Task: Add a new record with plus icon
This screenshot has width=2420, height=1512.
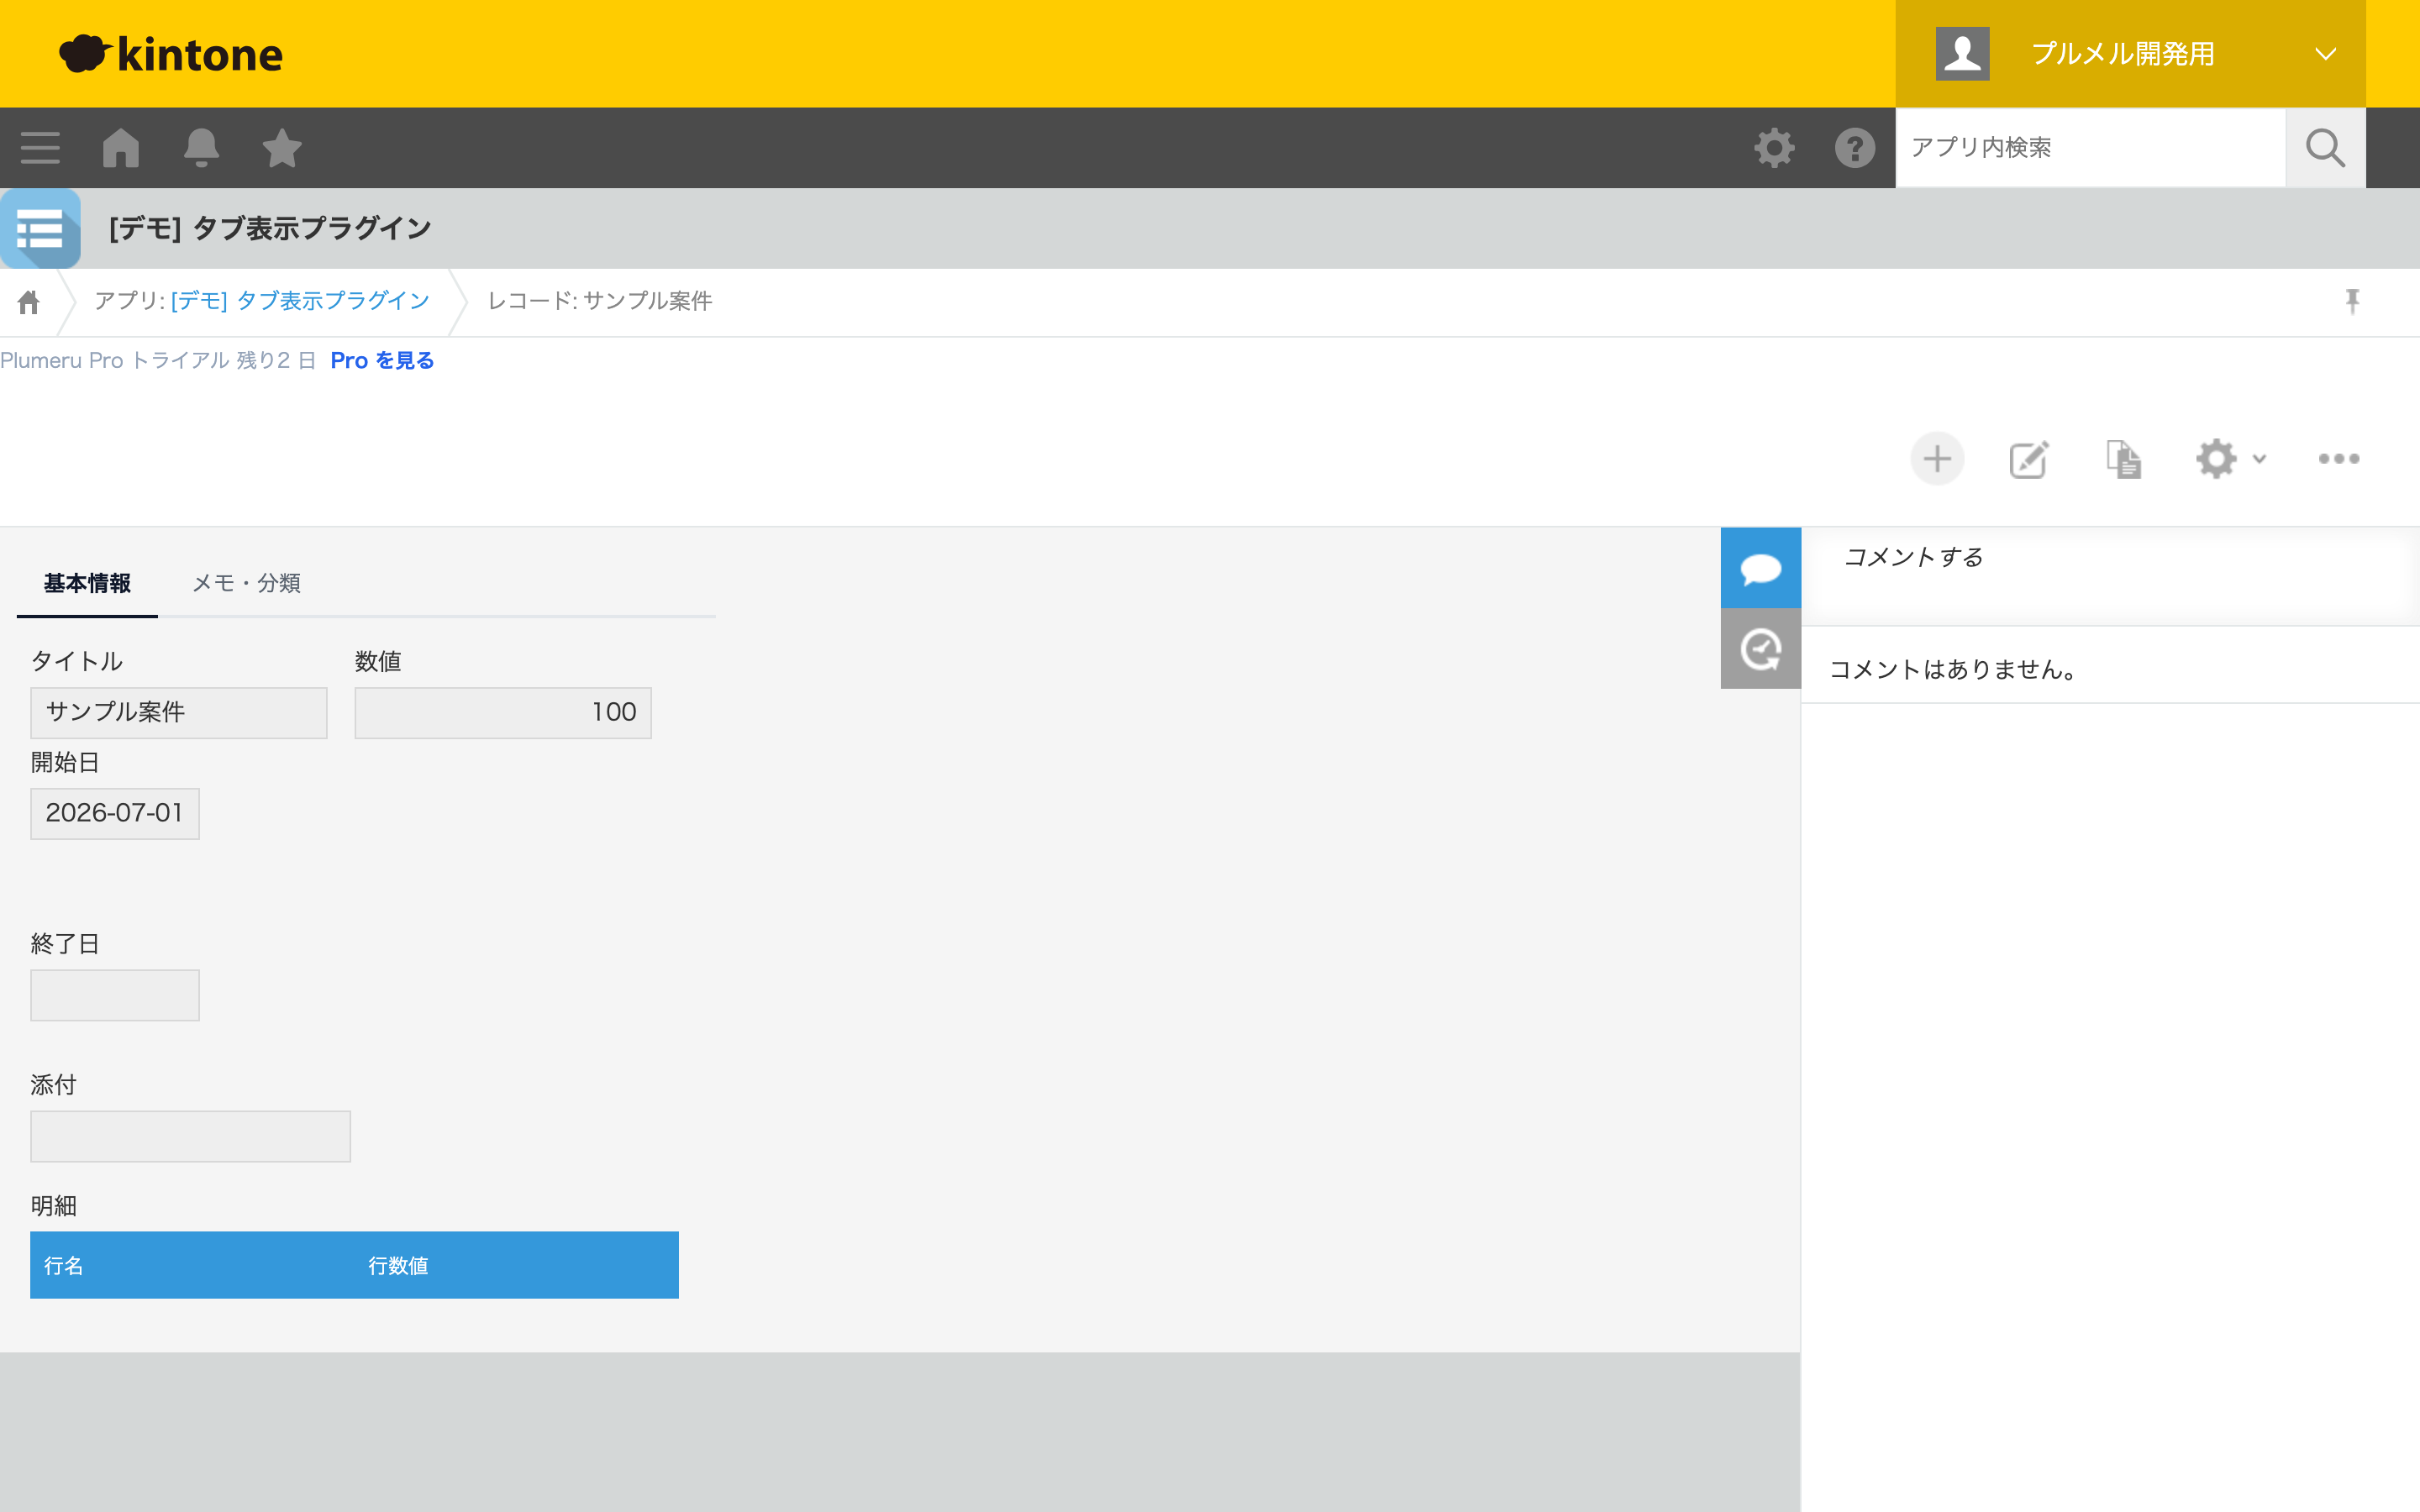Action: [1937, 459]
